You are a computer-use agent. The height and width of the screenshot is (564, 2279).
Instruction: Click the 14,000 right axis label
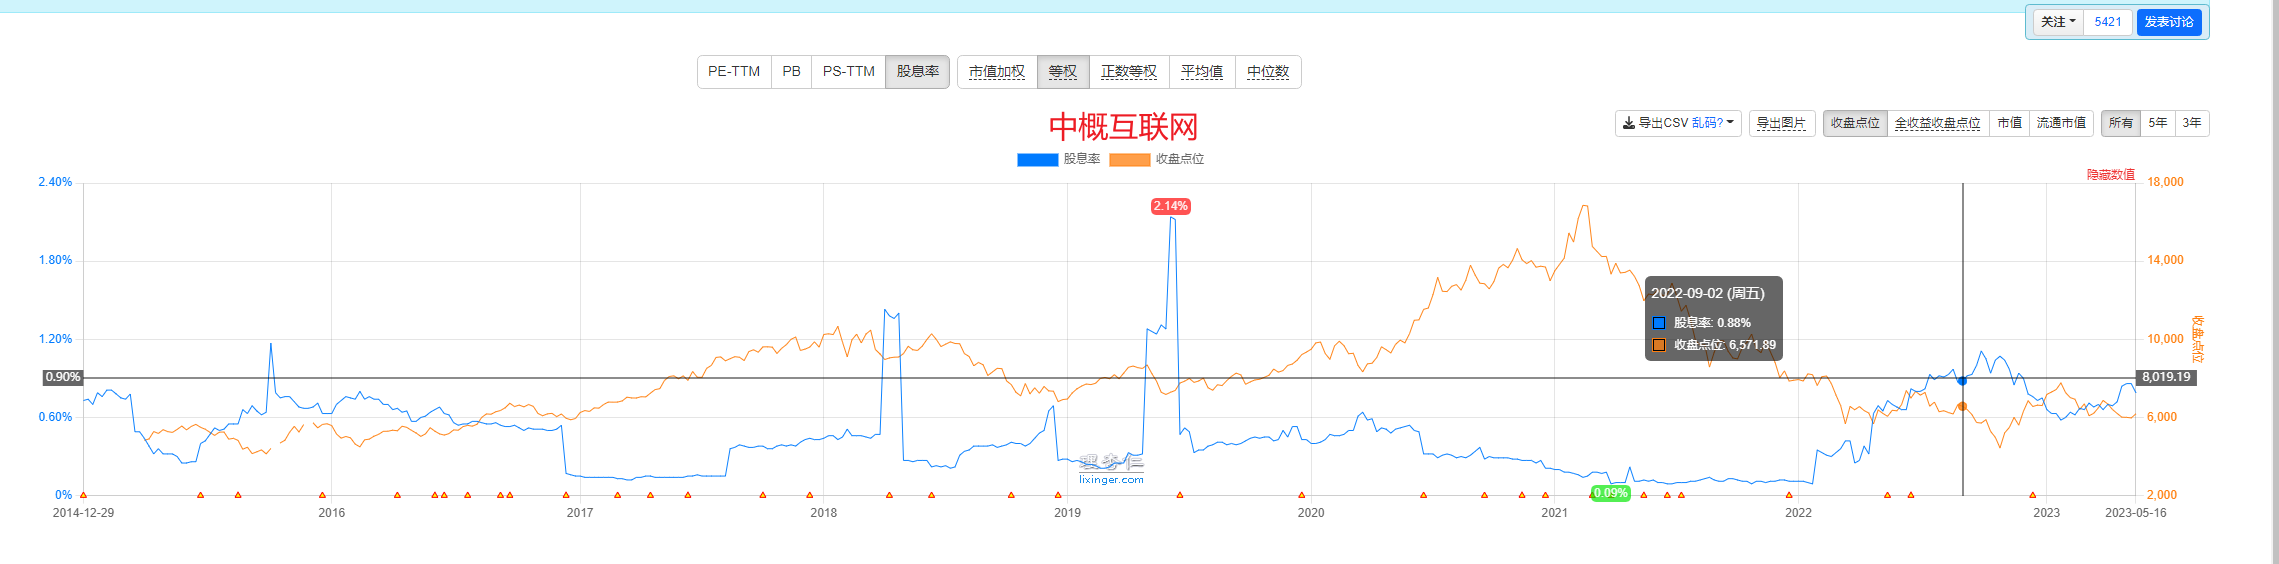point(2165,260)
